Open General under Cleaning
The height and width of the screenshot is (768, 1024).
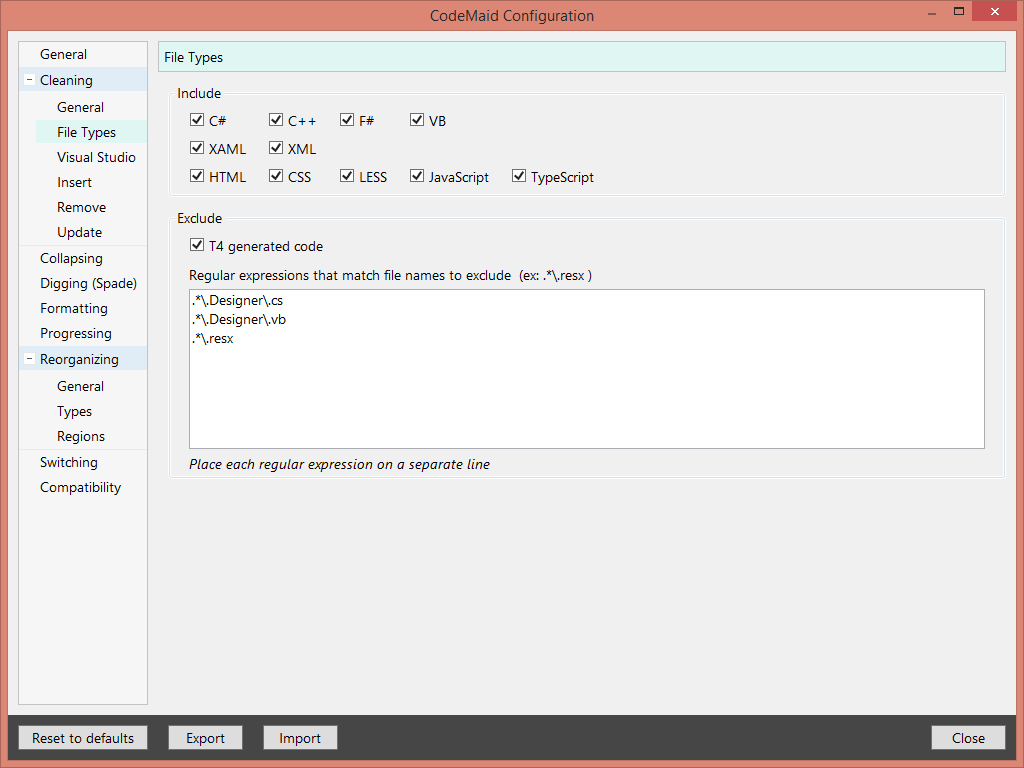(x=80, y=107)
